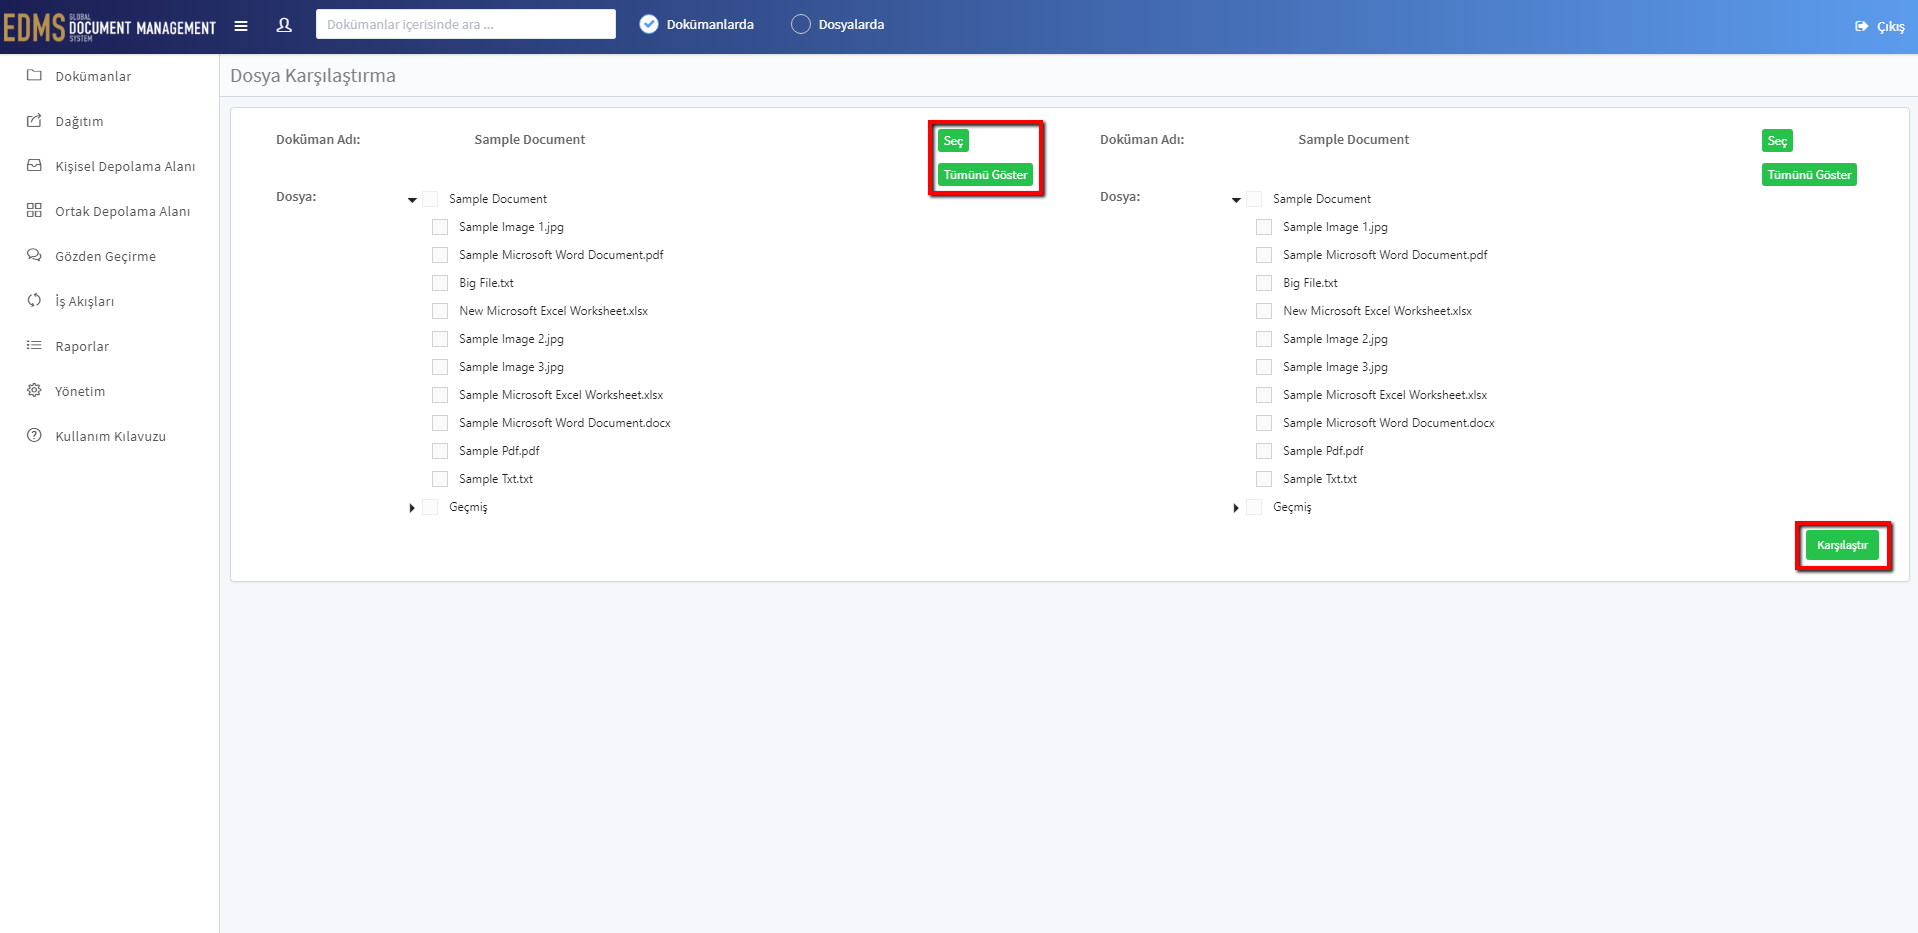The image size is (1918, 933).
Task: Select right Big File.txt file name
Action: pyautogui.click(x=1310, y=283)
